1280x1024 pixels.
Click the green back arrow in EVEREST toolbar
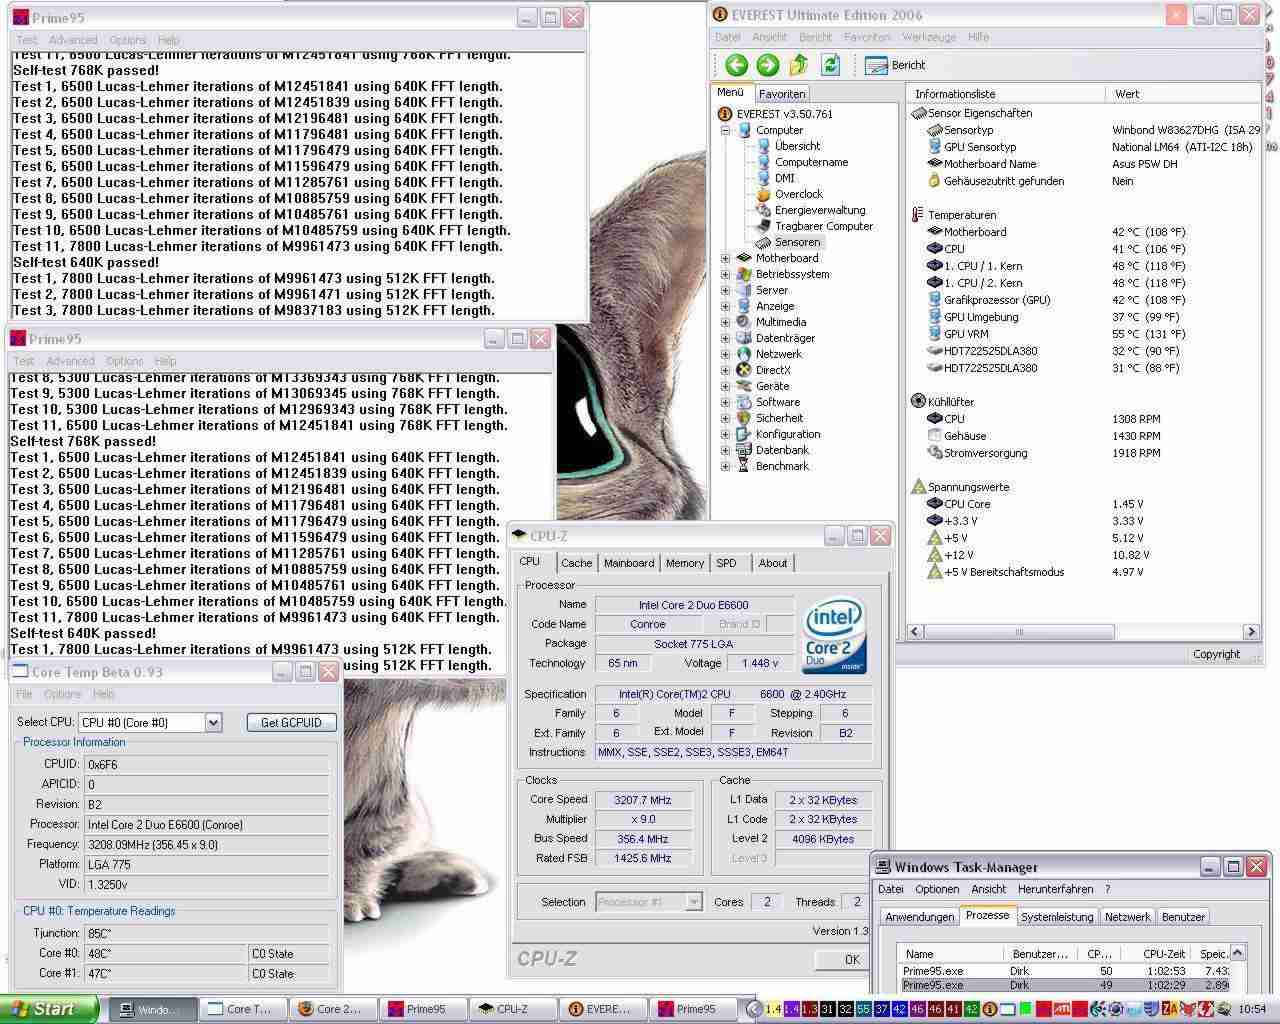coord(737,65)
